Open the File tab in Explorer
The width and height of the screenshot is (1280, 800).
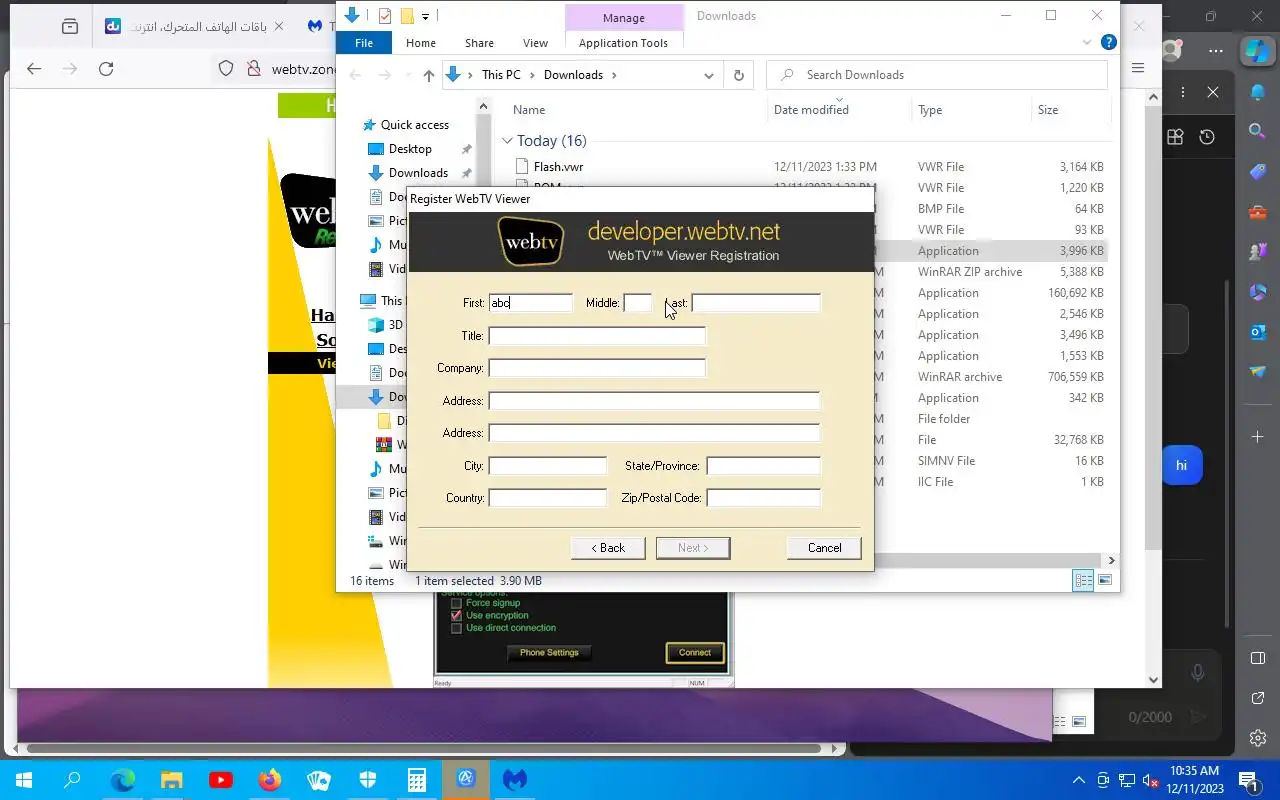(x=364, y=43)
